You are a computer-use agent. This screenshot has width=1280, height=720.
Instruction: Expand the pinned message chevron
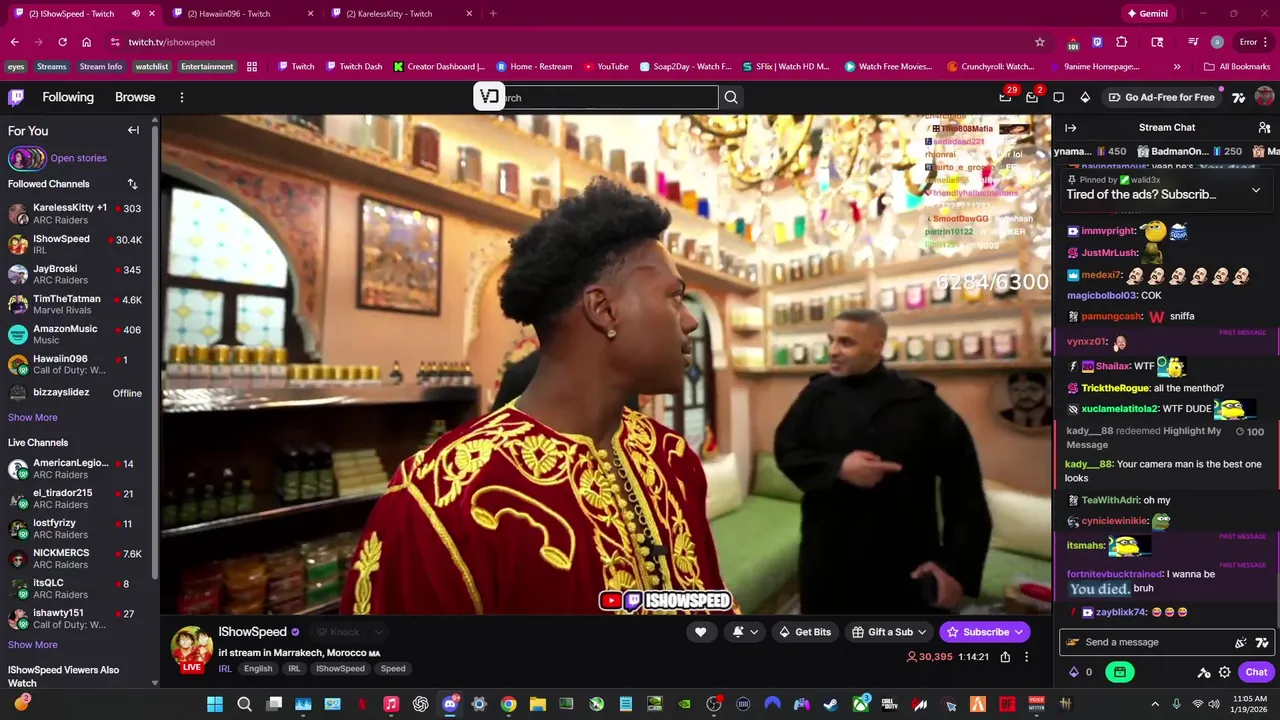pos(1256,190)
